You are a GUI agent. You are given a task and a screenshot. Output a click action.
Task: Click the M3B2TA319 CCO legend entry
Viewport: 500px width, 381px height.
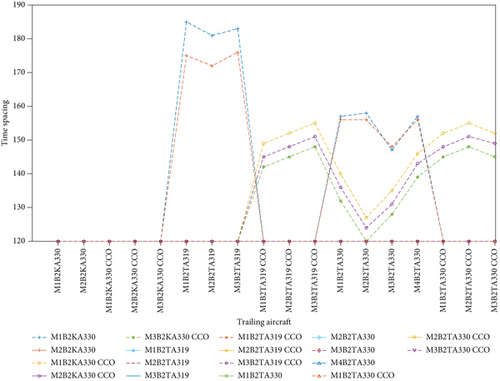coord(261,363)
